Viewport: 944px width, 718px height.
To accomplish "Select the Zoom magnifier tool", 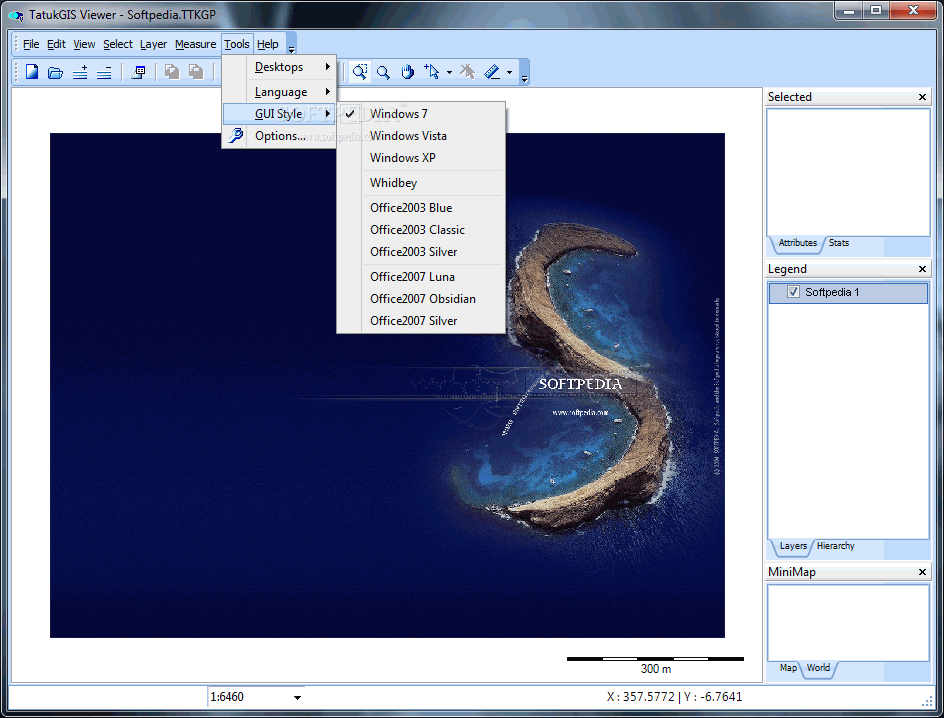I will [384, 72].
